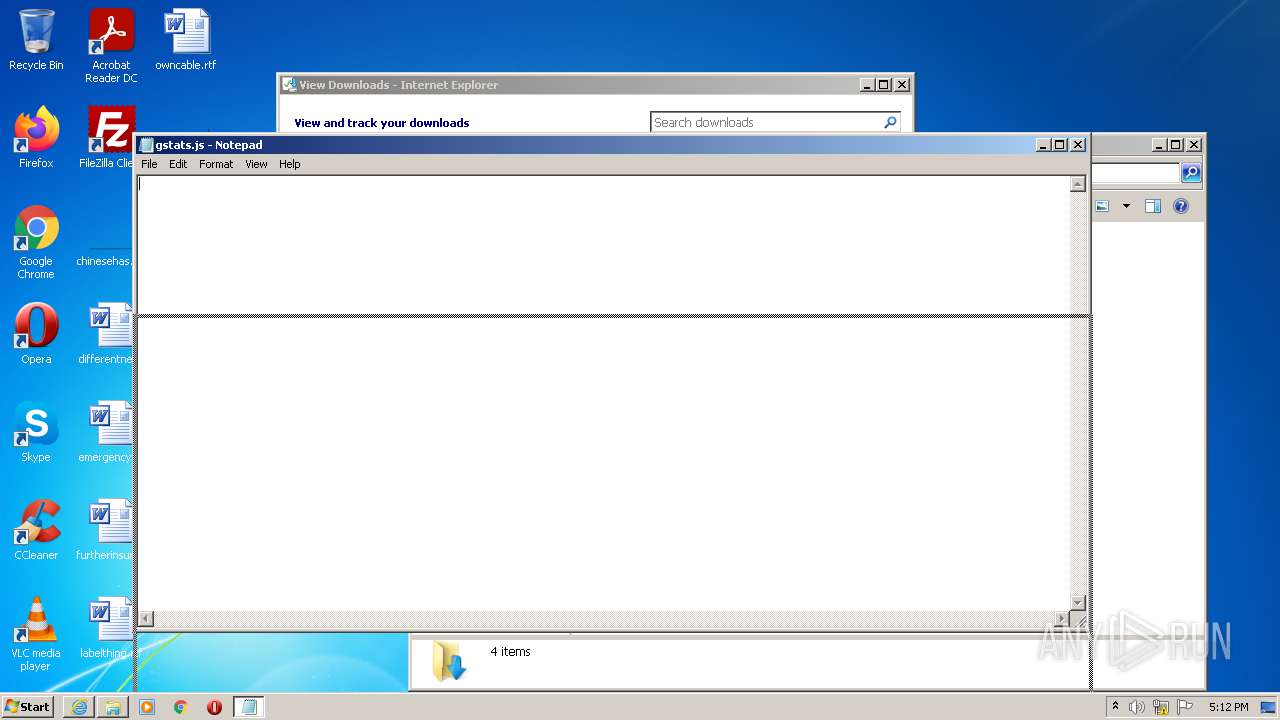The width and height of the screenshot is (1280, 720).
Task: Open the Recycle Bin desktop icon
Action: [36, 40]
